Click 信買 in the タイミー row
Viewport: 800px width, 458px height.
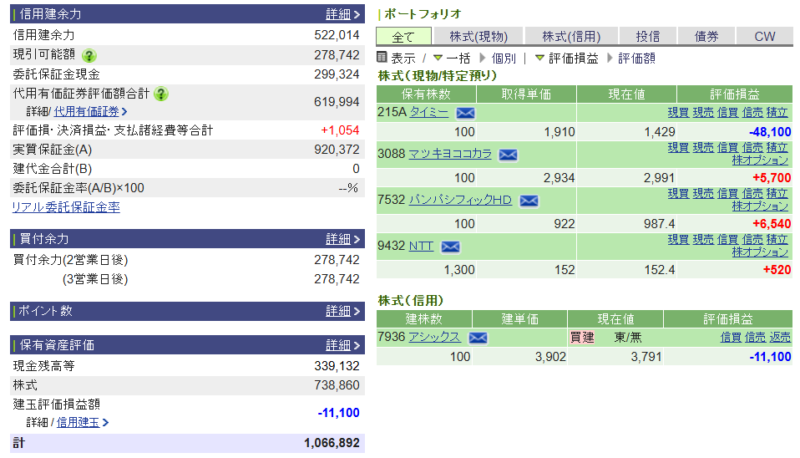pos(728,113)
